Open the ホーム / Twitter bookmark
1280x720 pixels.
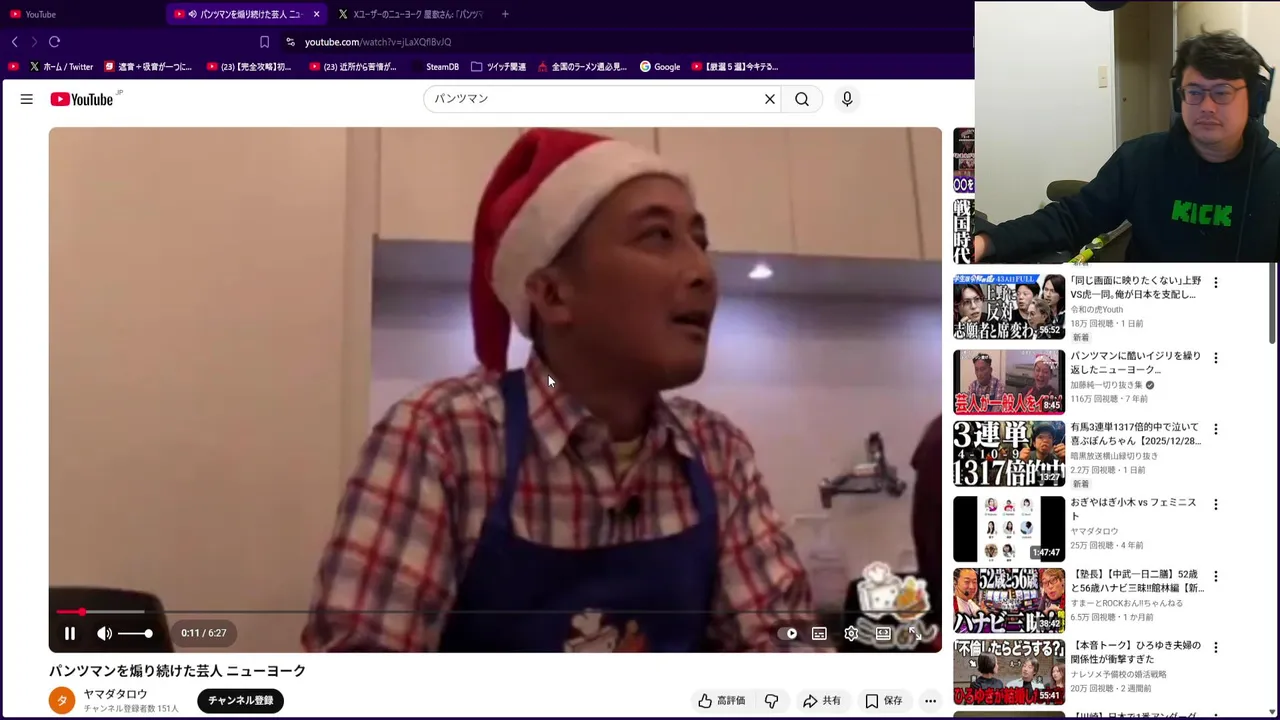pyautogui.click(x=61, y=67)
